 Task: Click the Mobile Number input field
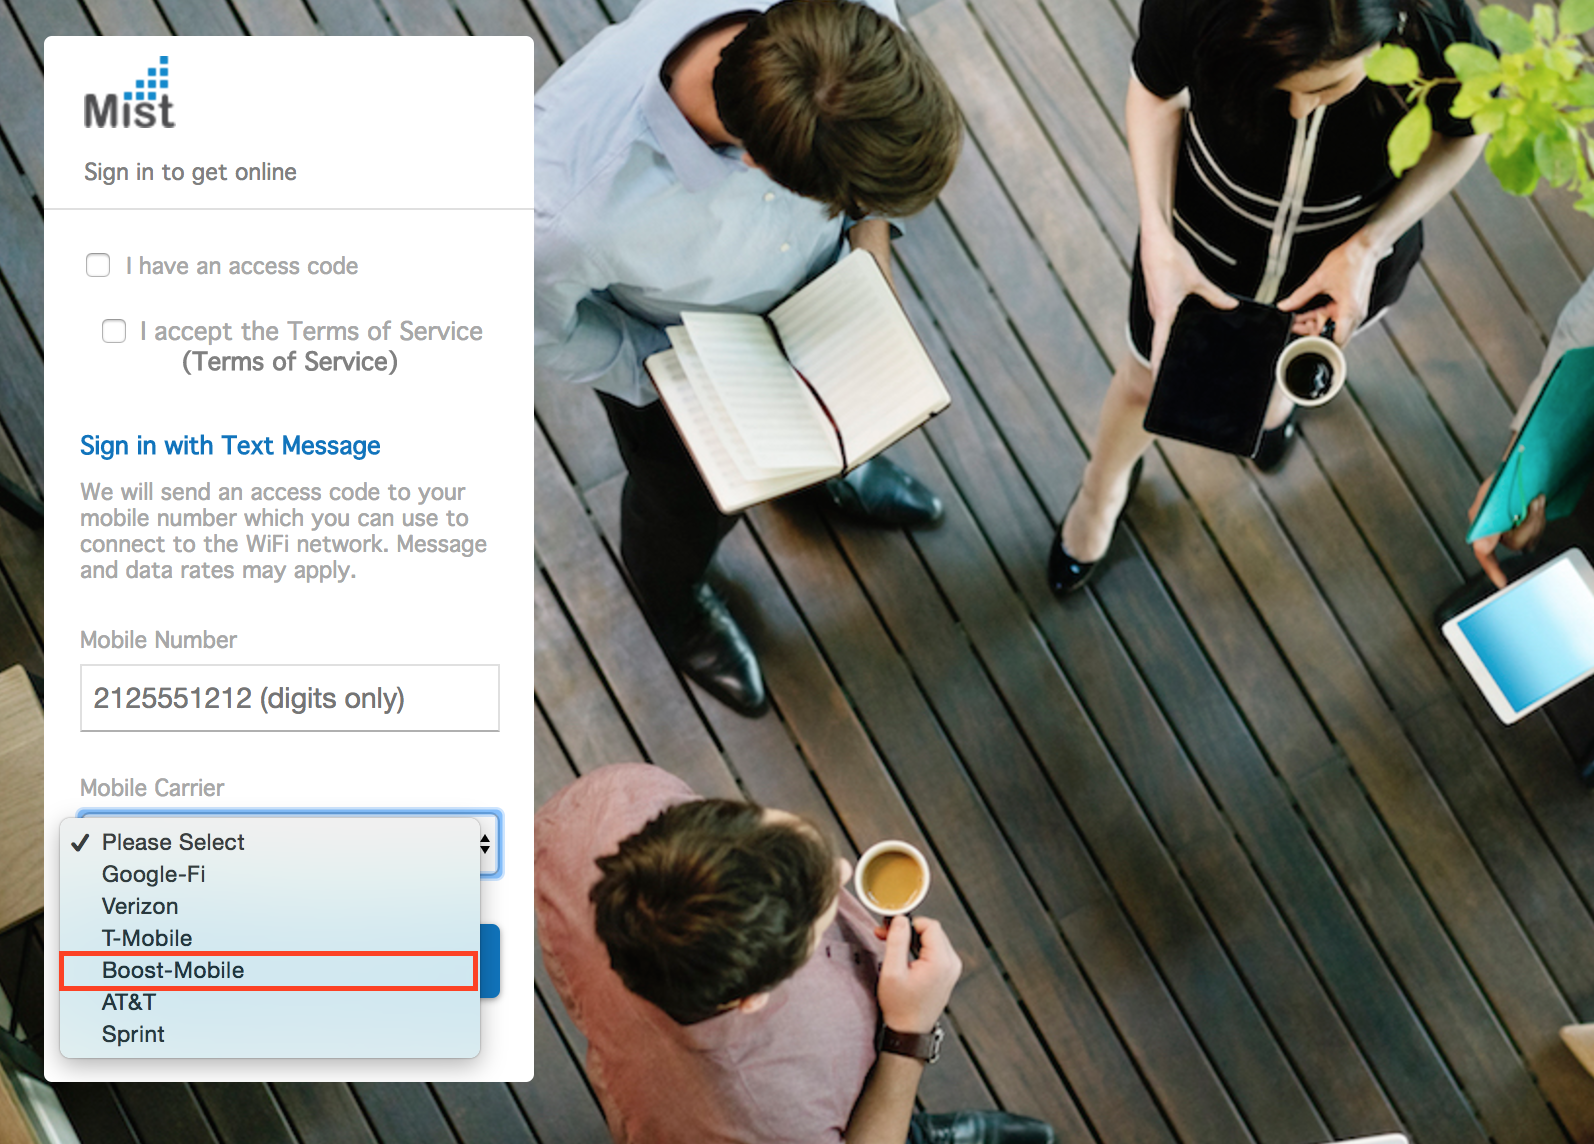(x=290, y=698)
